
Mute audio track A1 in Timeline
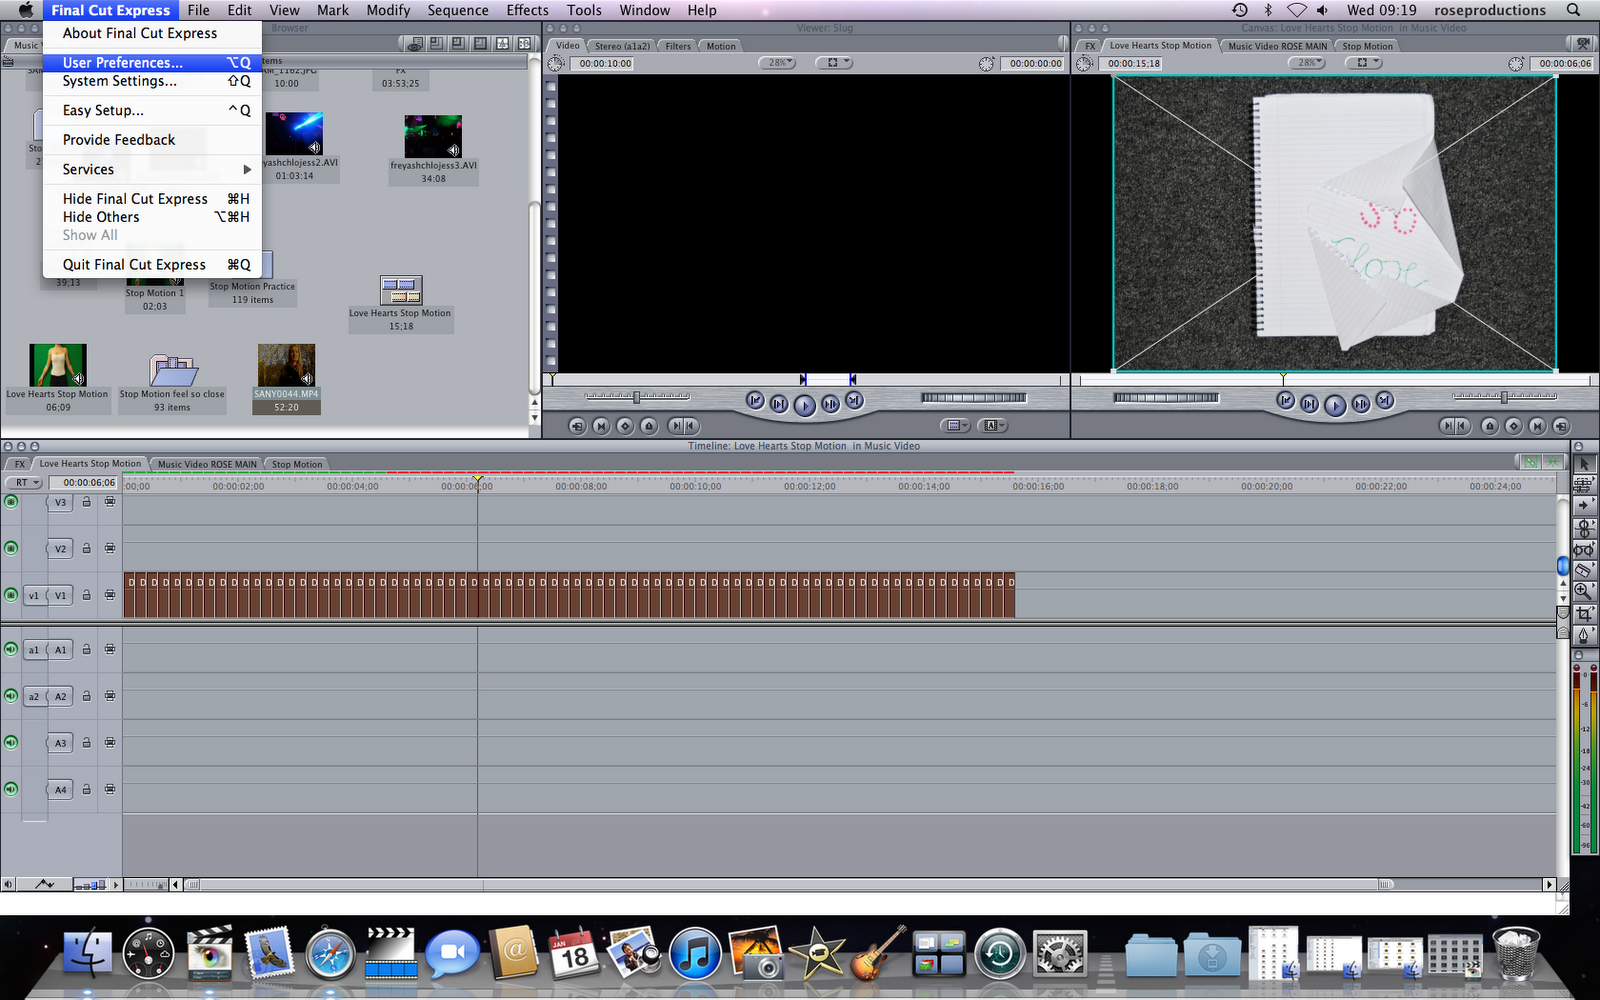pos(11,649)
